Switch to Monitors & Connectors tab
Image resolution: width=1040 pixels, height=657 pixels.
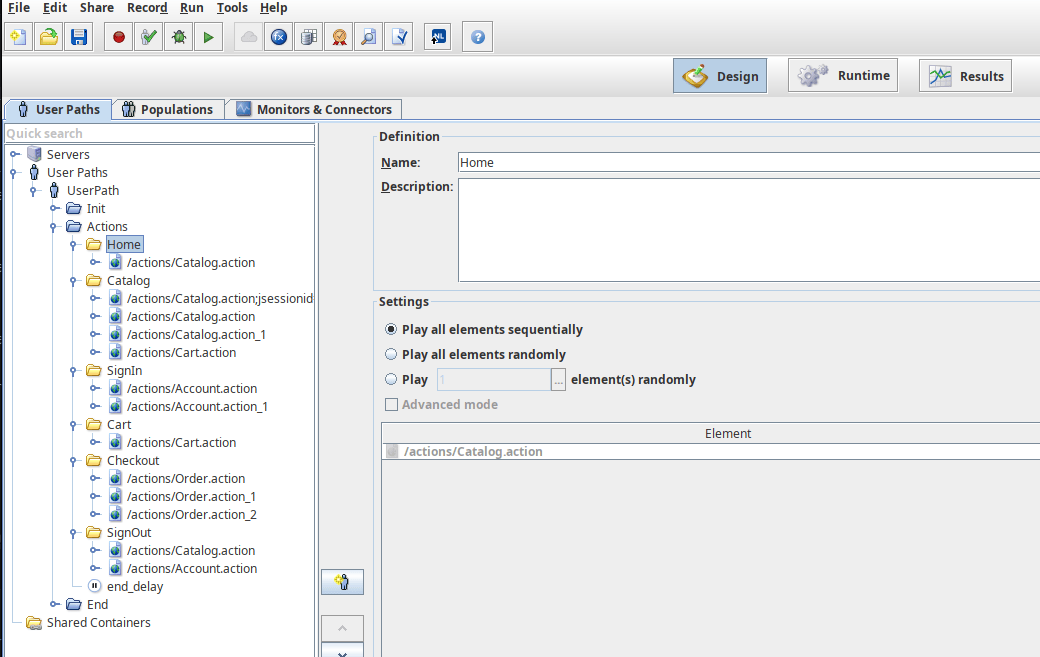[313, 109]
